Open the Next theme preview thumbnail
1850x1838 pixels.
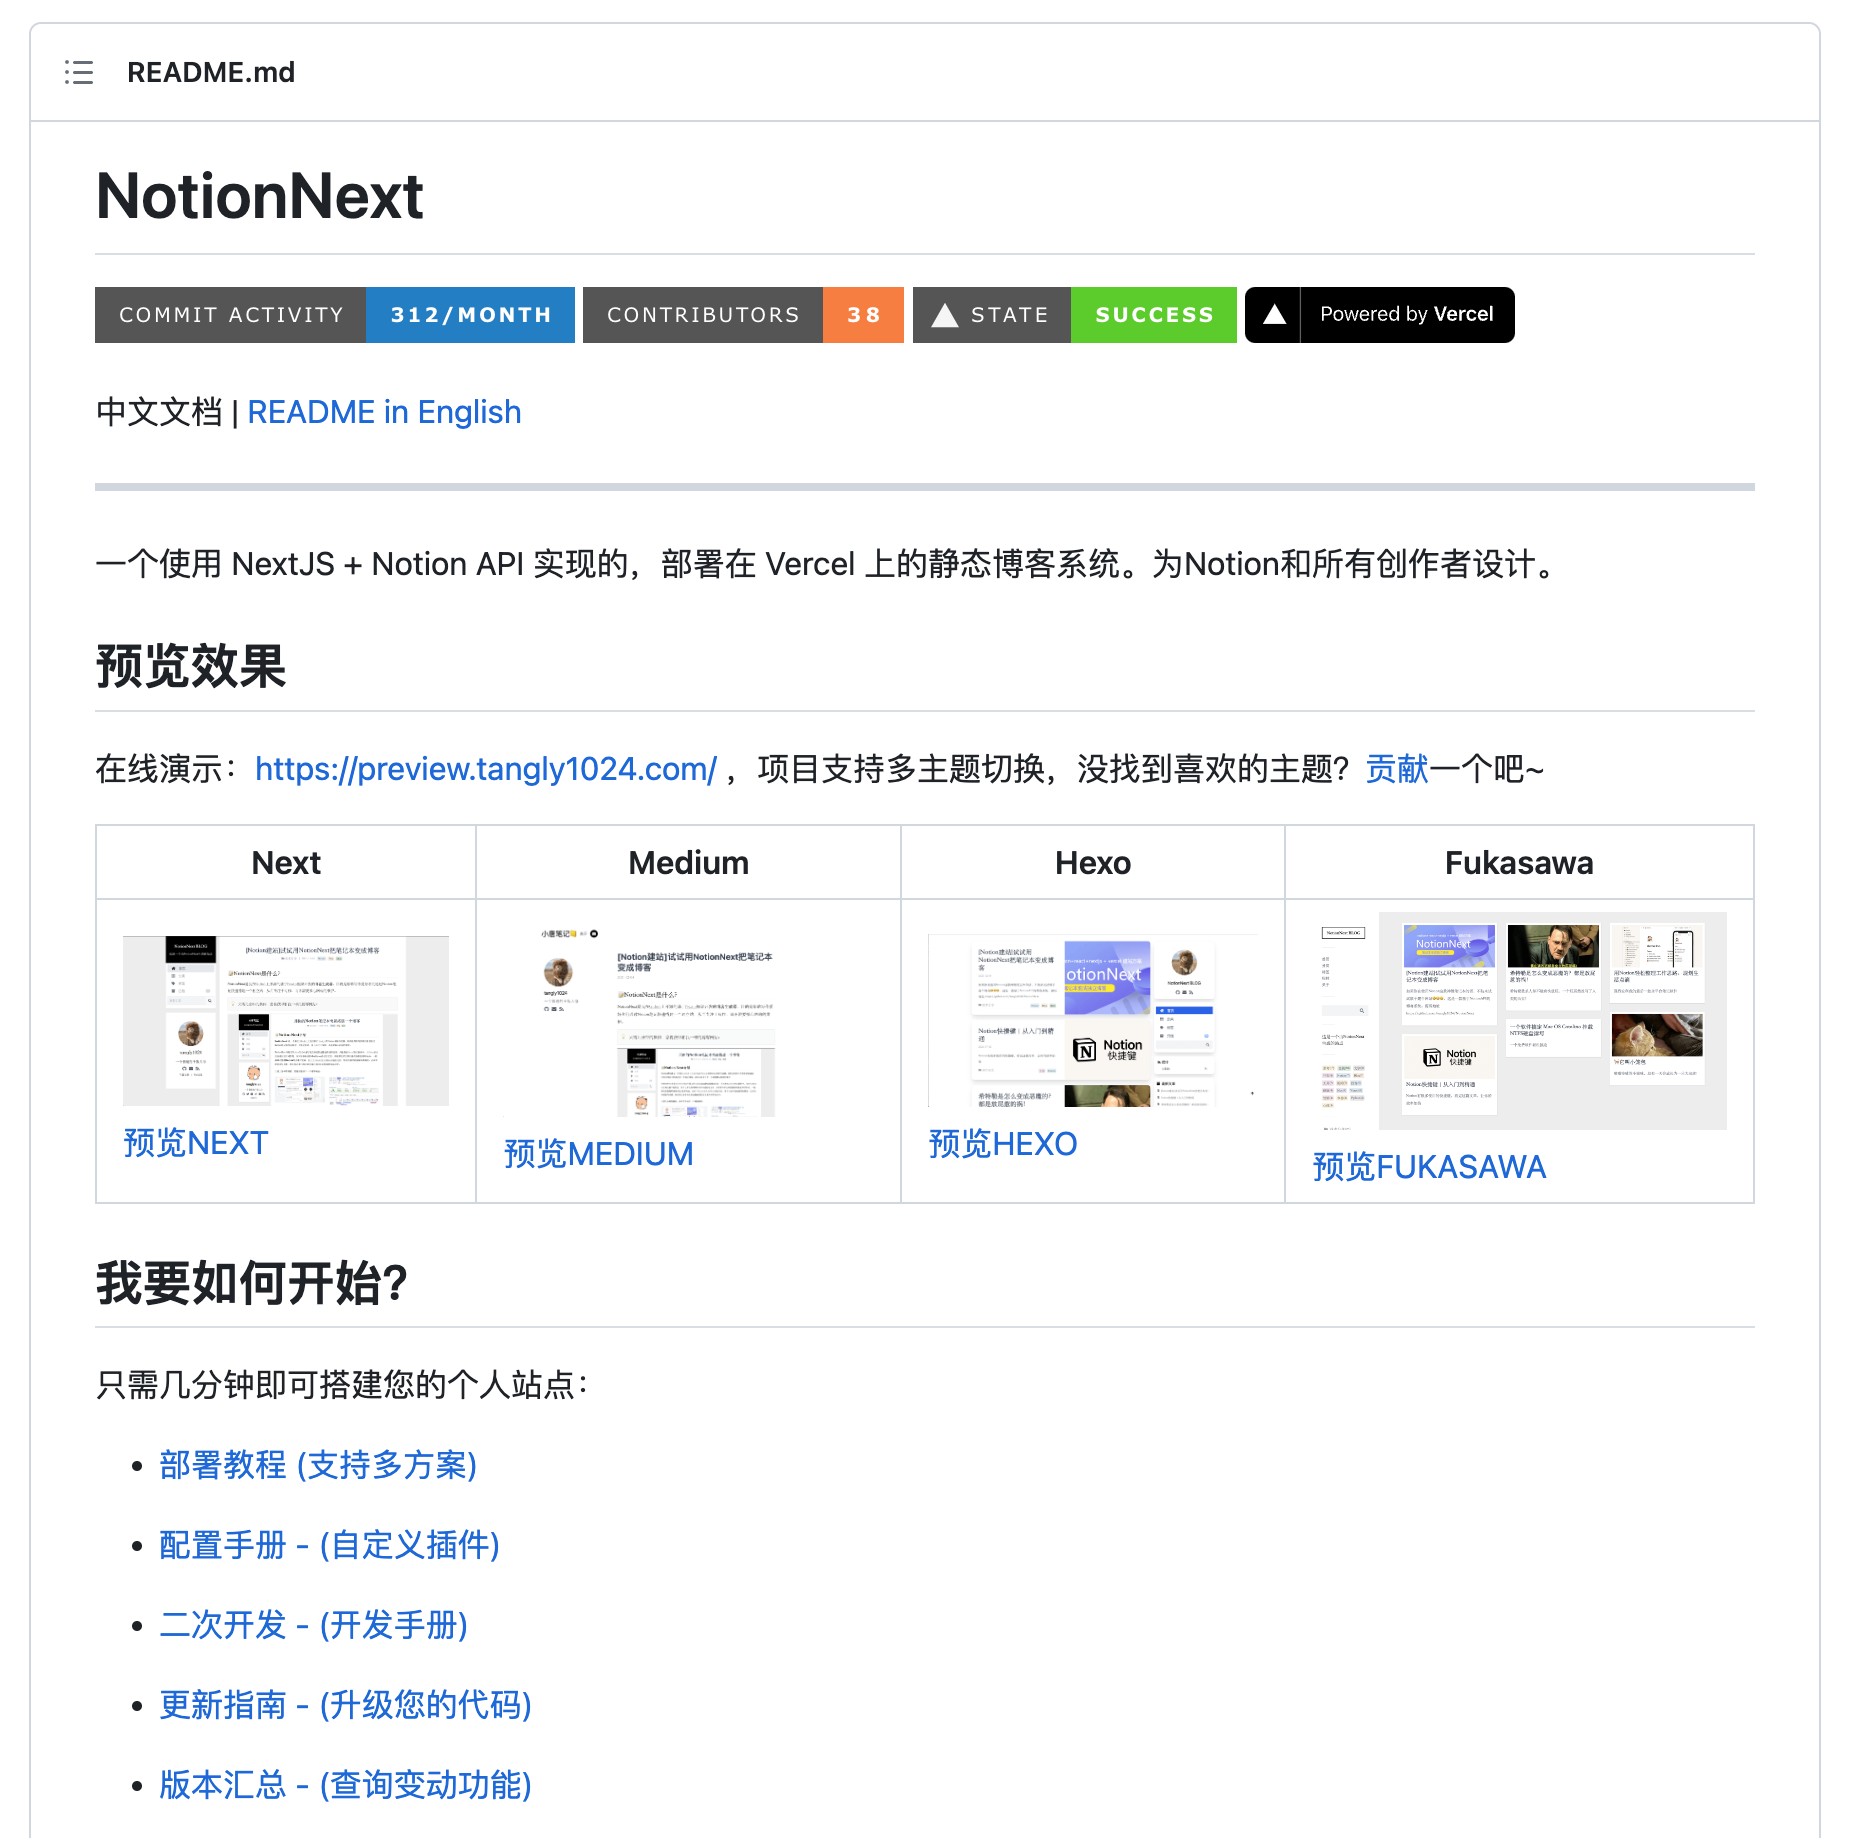point(286,1021)
